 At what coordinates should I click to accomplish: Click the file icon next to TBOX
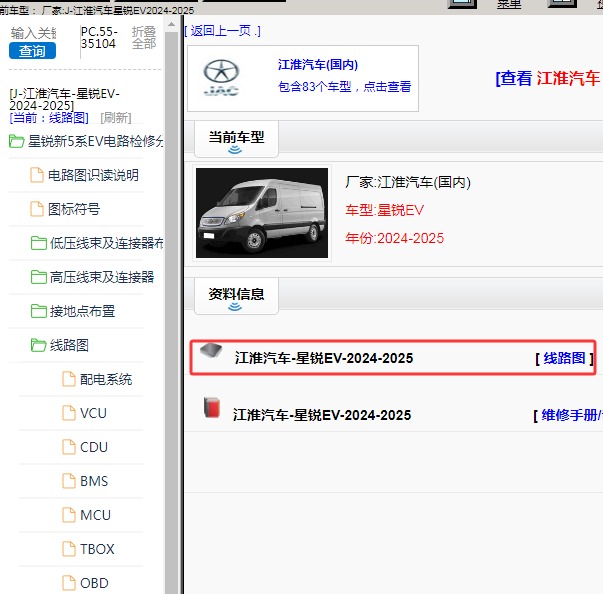click(x=69, y=549)
